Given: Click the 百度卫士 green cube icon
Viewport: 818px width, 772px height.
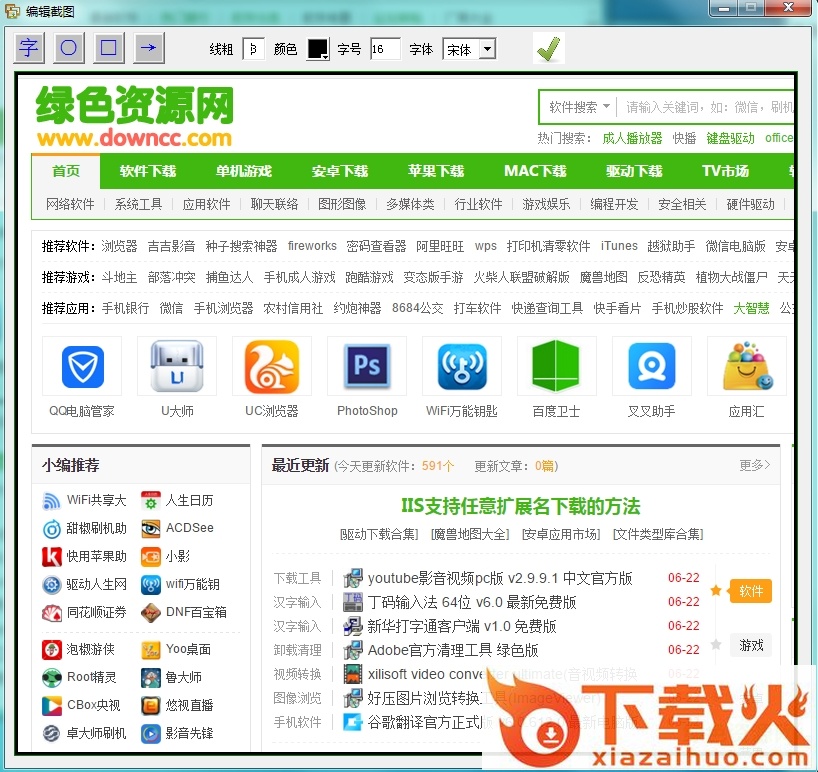Looking at the screenshot, I should (556, 366).
